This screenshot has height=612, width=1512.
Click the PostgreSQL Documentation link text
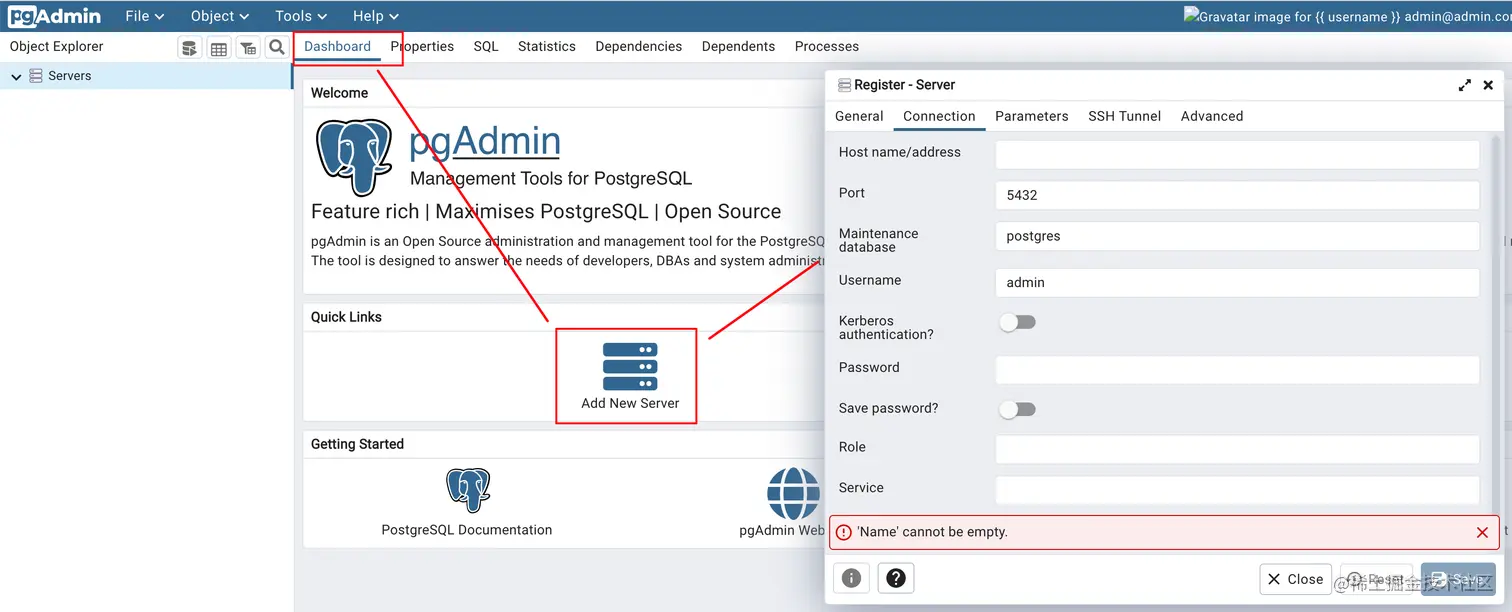coord(467,530)
